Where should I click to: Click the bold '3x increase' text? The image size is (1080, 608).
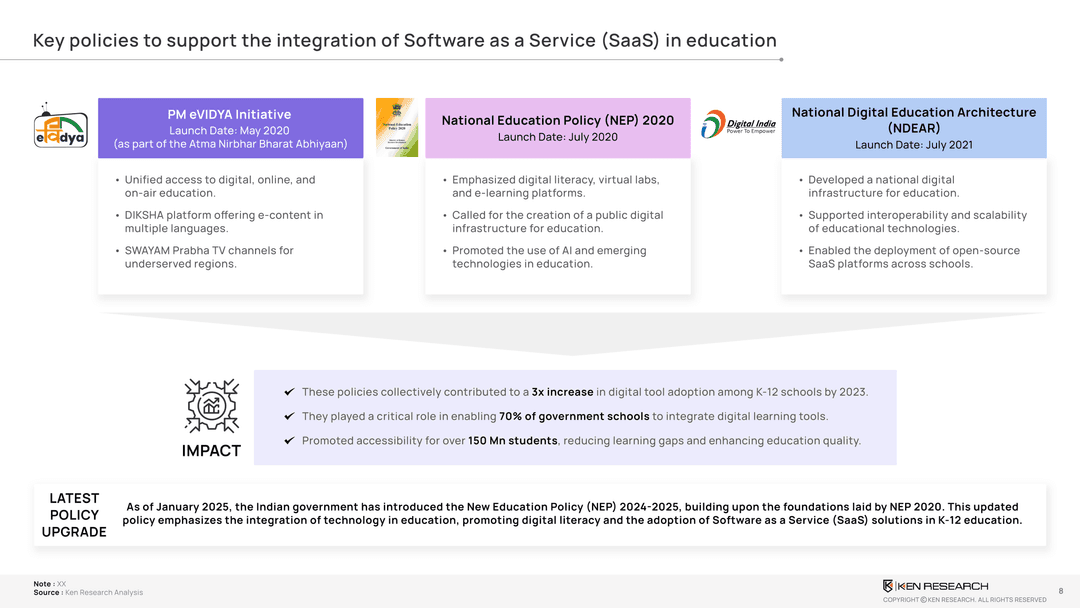point(562,392)
